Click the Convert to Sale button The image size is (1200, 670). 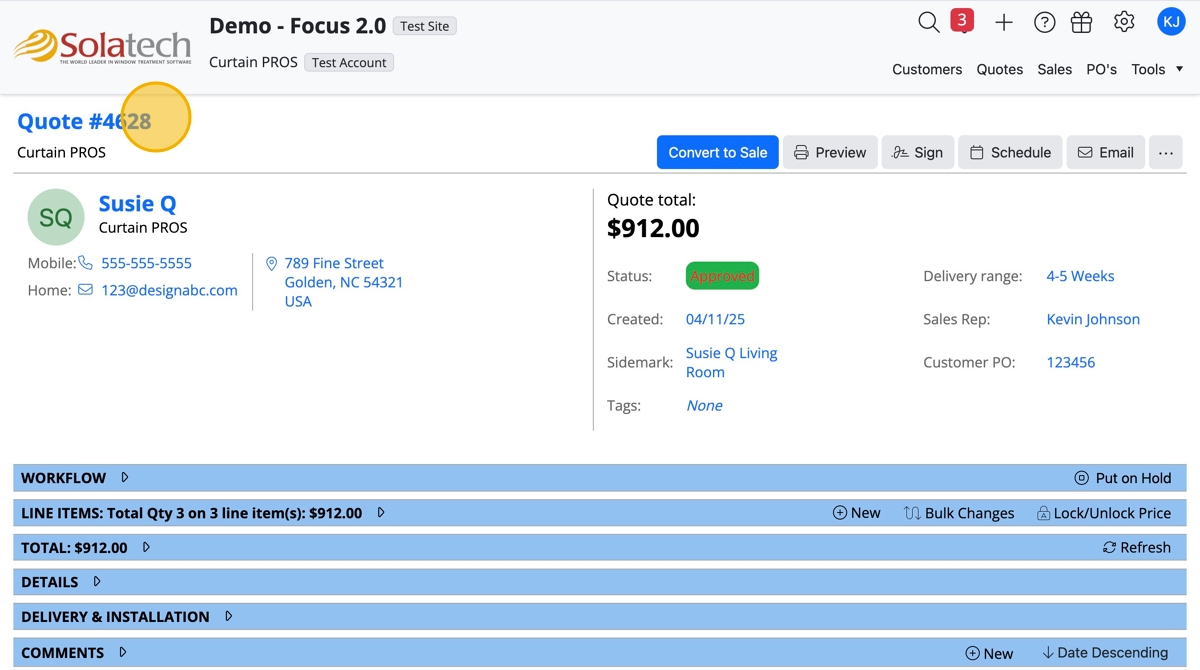click(x=717, y=152)
